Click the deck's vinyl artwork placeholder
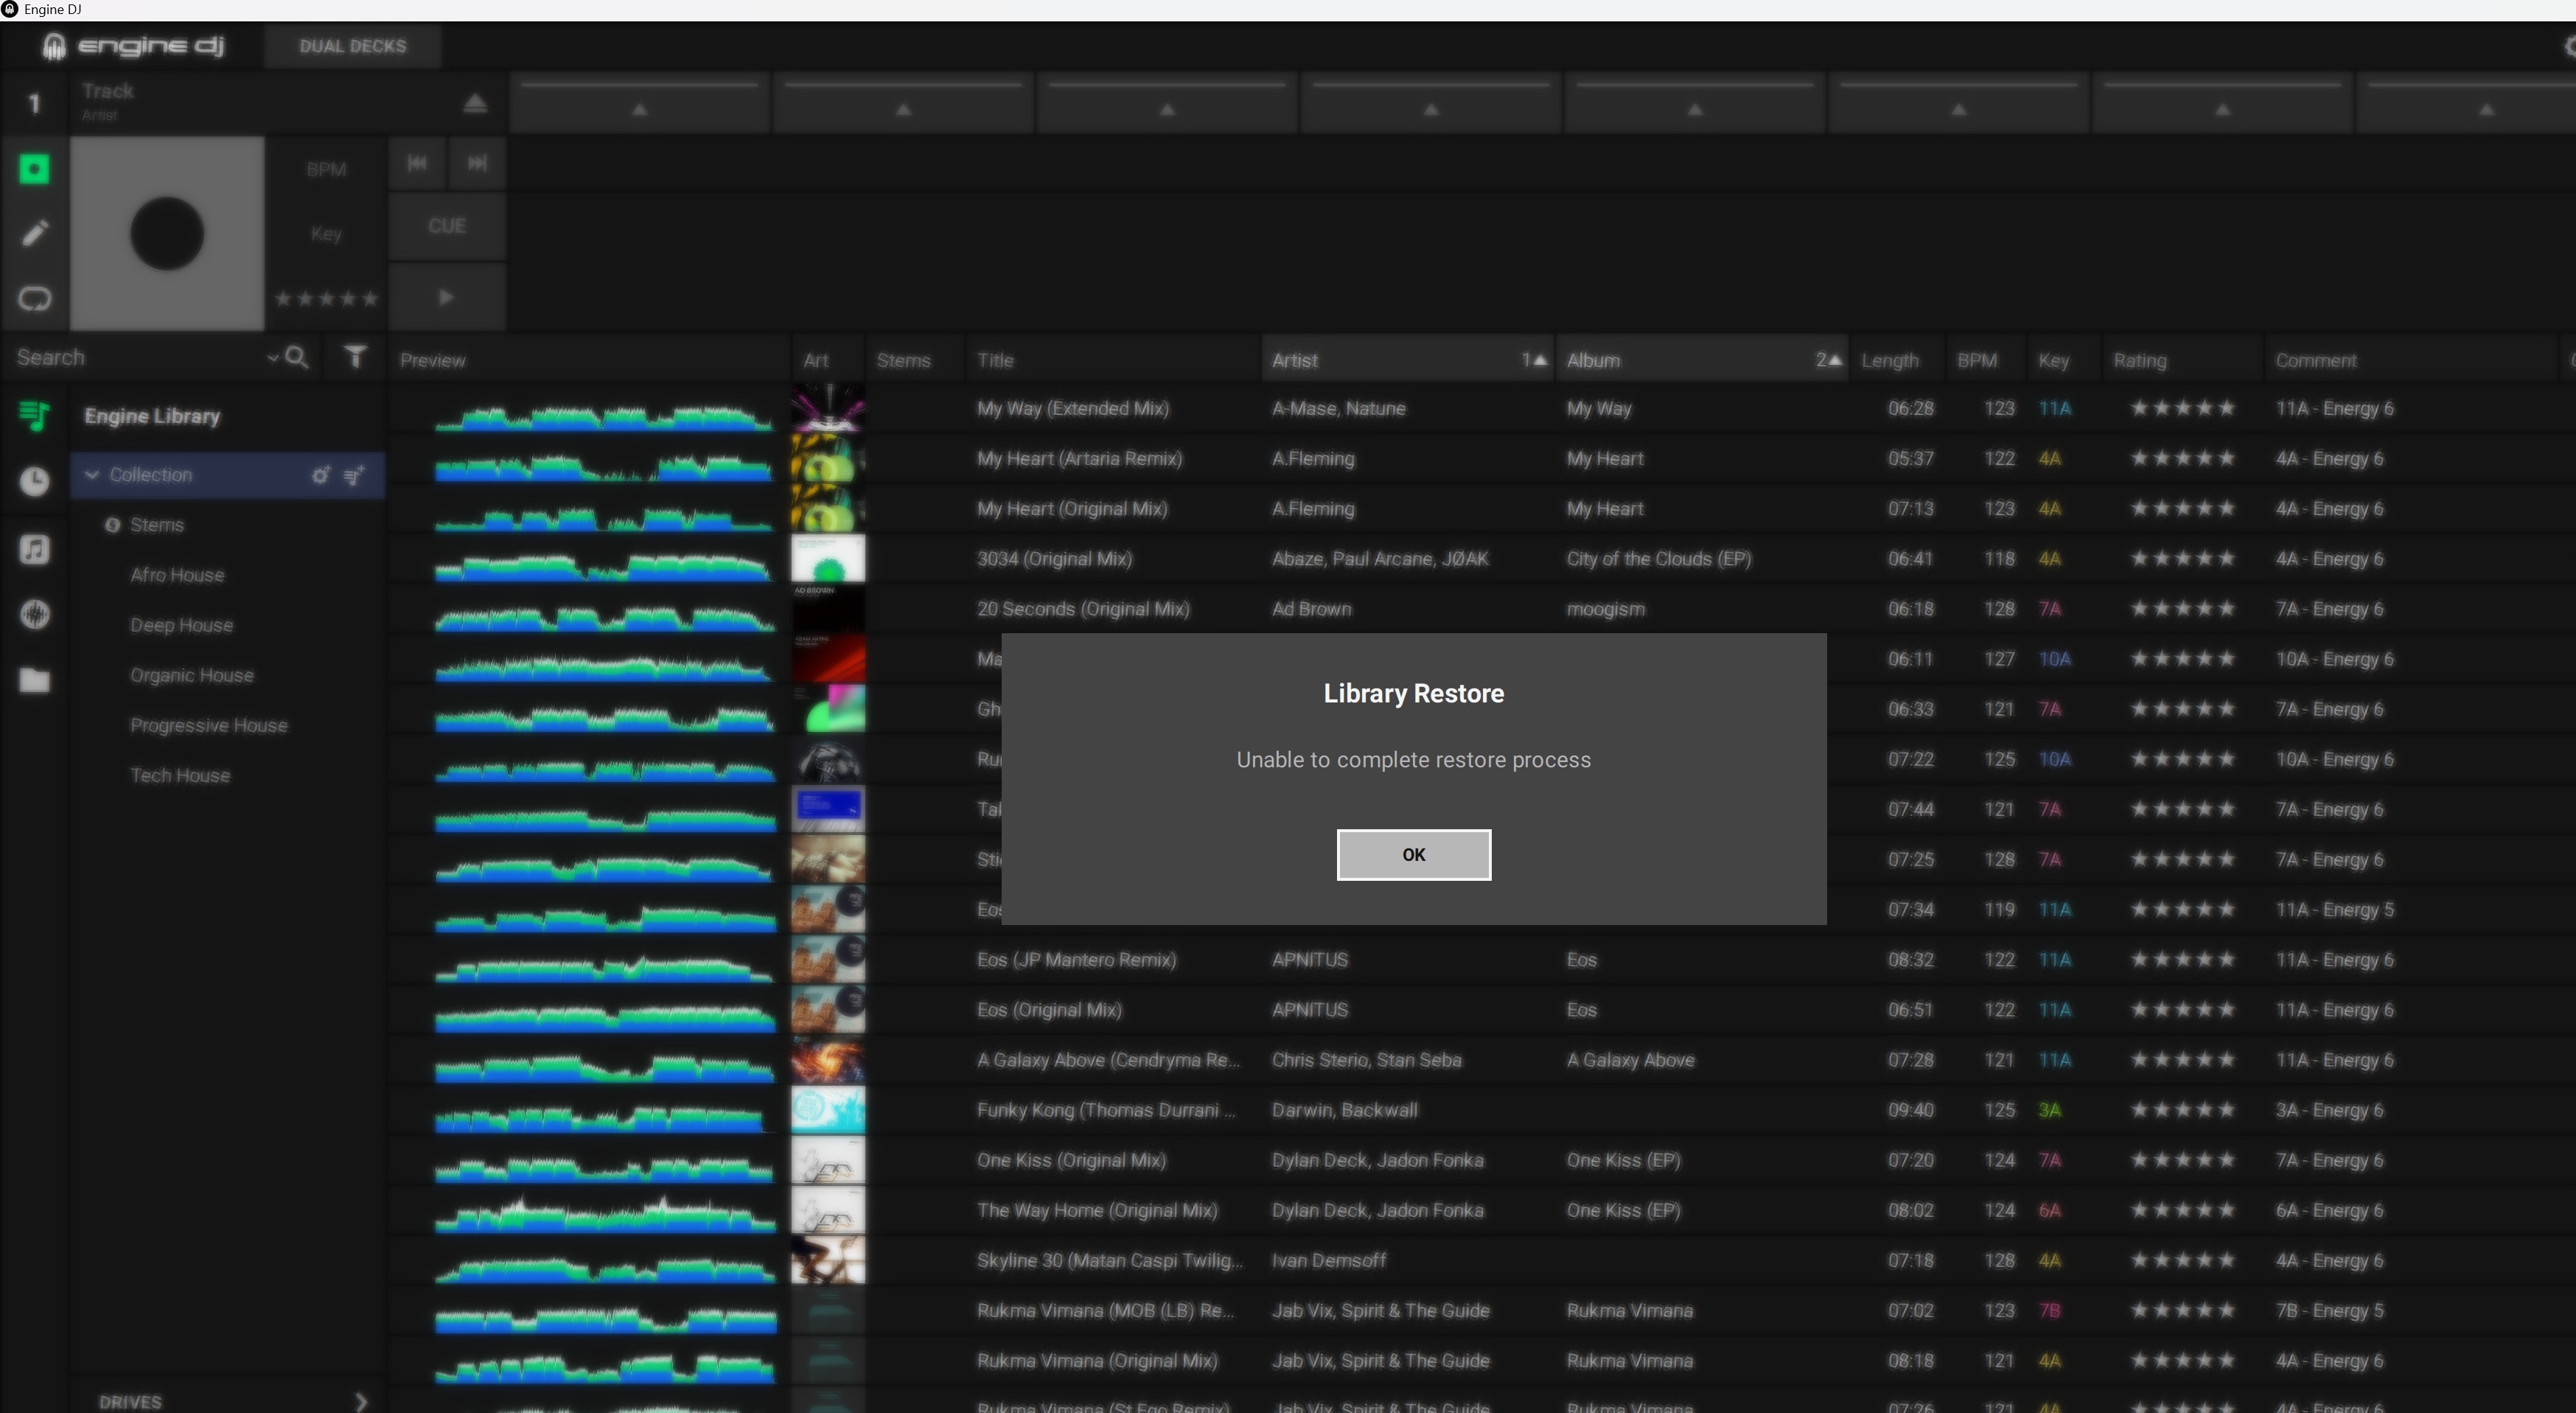The height and width of the screenshot is (1413, 2576). (167, 233)
